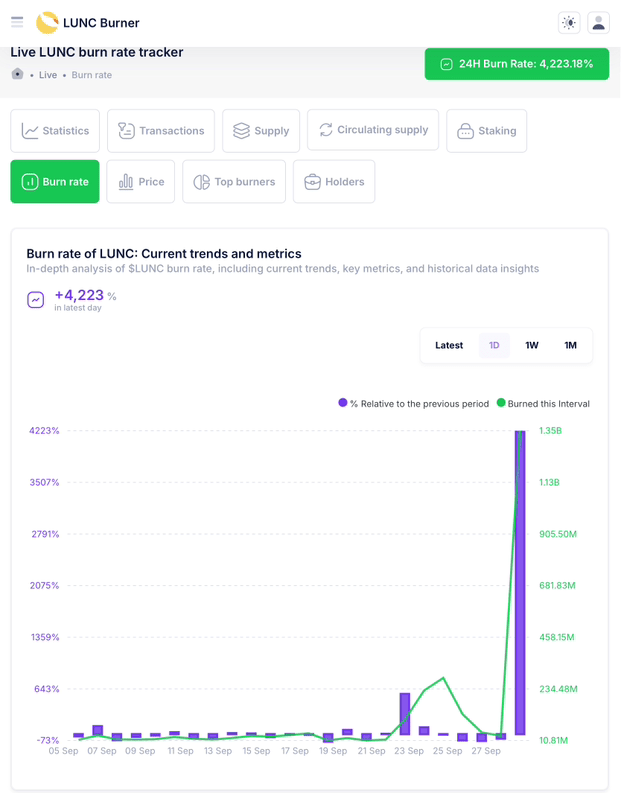Click the 24H Burn Rate green button
Screen dimensions: 621x793
click(x=517, y=64)
